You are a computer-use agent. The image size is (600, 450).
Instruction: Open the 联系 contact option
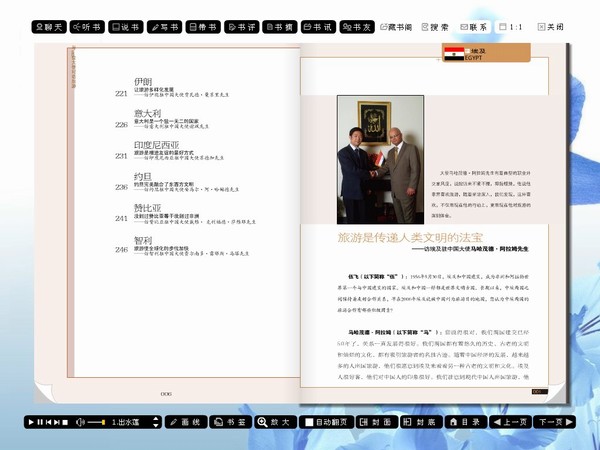[x=474, y=27]
